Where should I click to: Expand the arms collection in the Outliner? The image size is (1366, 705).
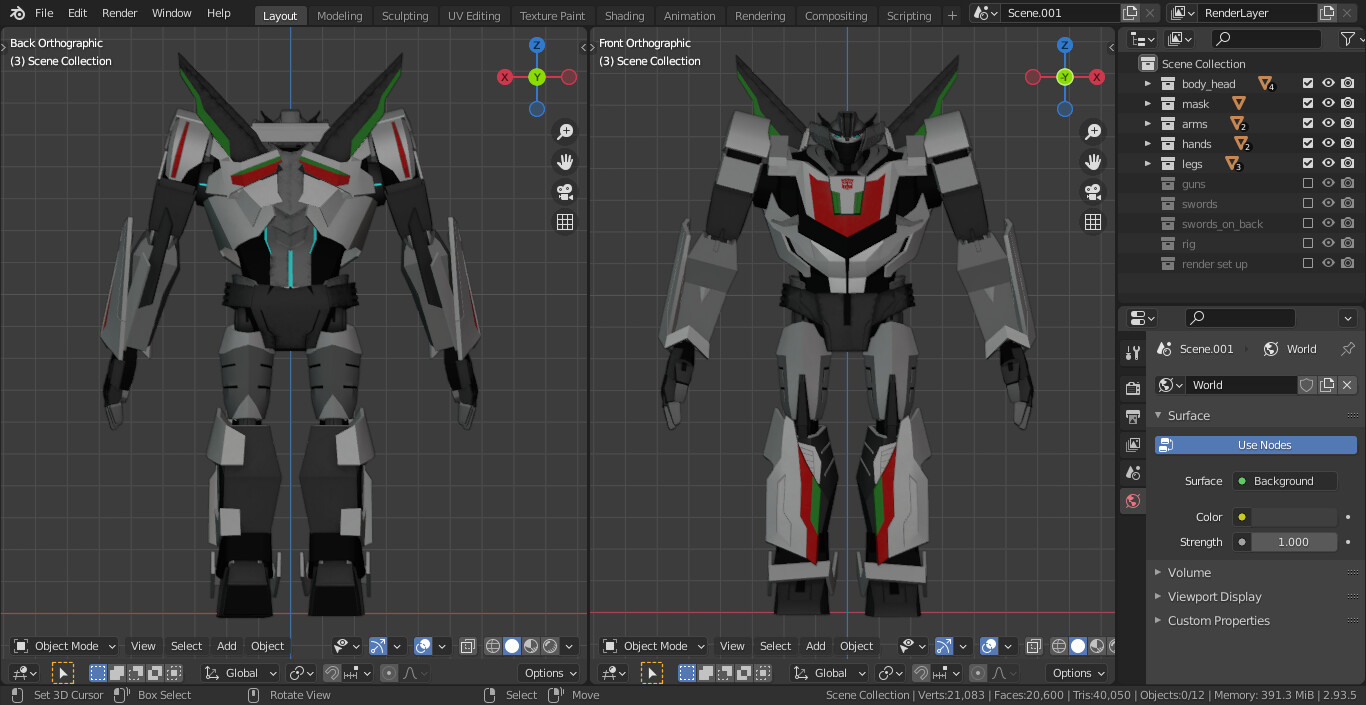pos(1146,123)
